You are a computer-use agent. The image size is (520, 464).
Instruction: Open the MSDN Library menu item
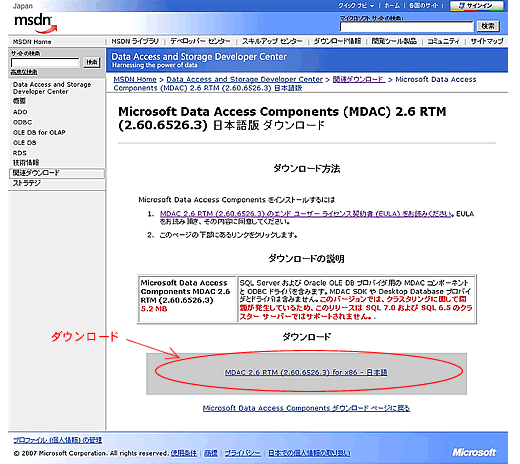tap(135, 41)
